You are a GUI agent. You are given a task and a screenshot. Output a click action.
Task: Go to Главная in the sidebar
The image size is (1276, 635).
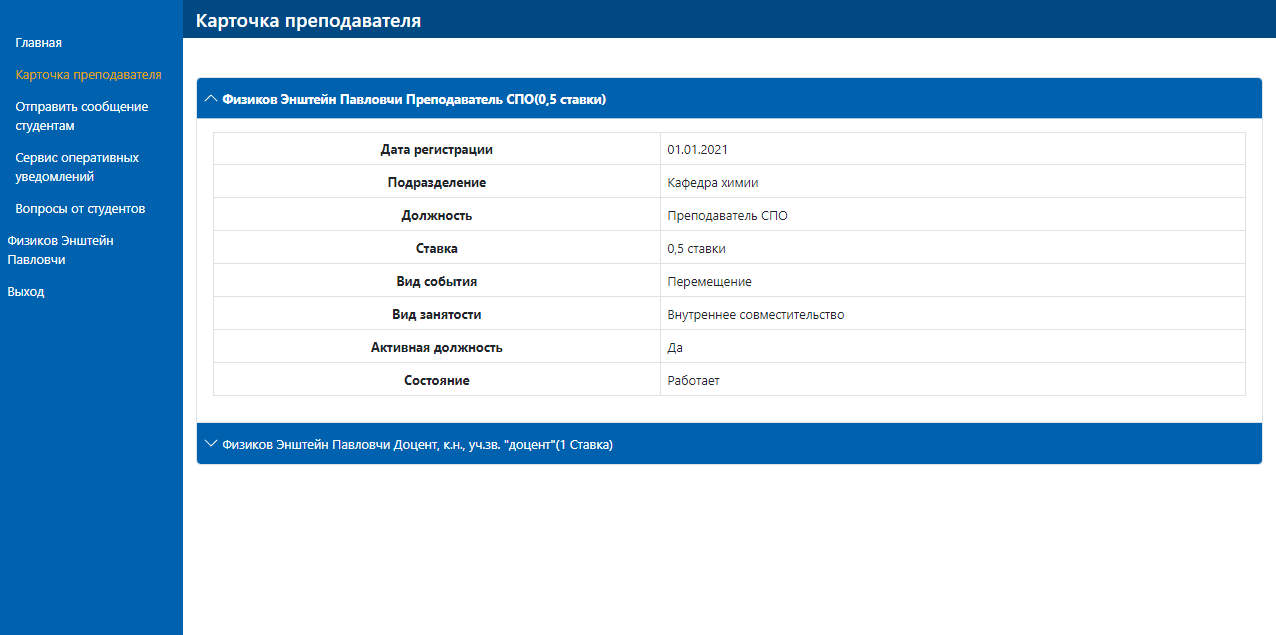point(39,43)
